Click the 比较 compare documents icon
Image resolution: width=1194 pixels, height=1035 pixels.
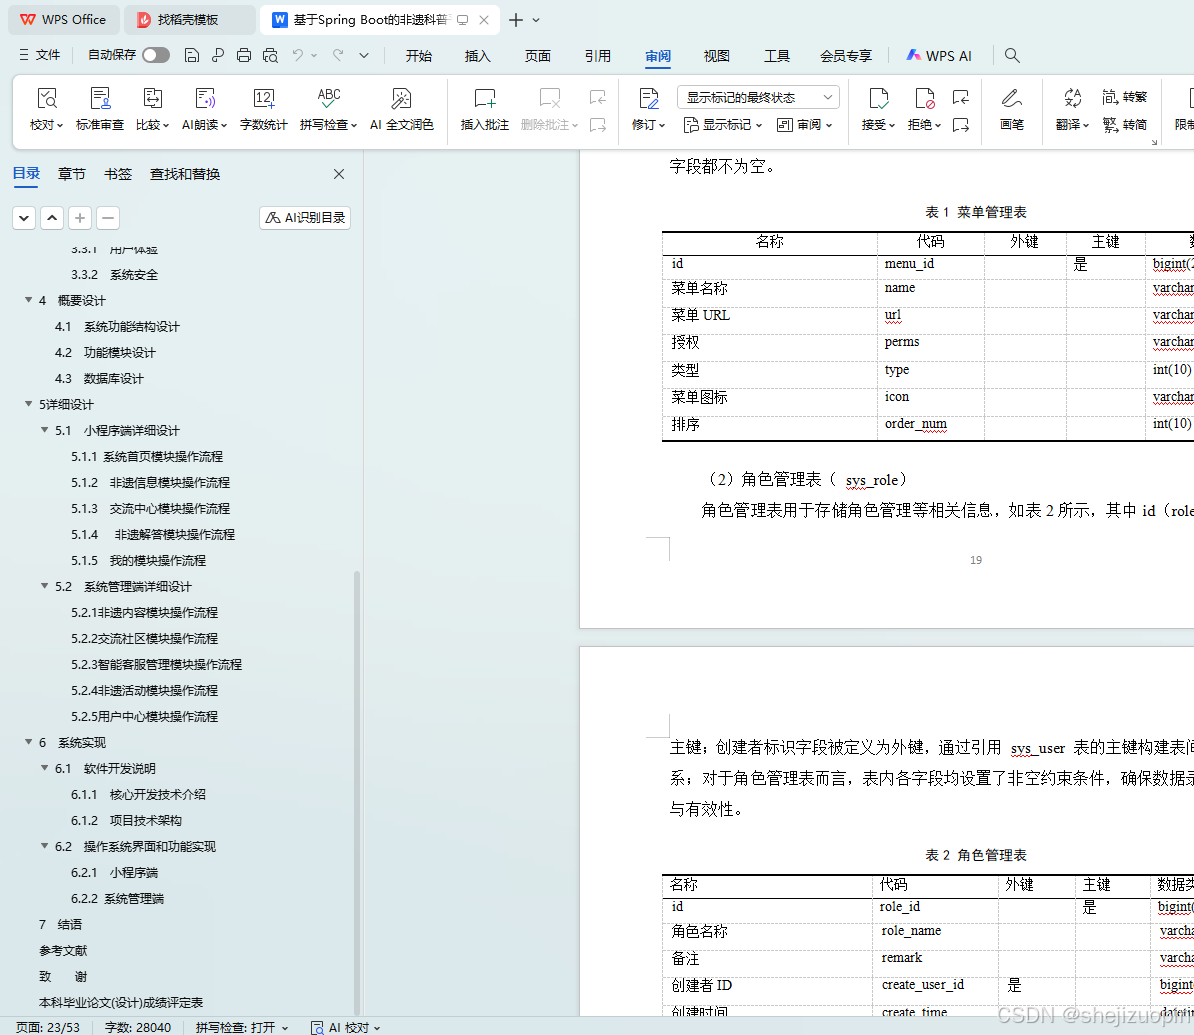point(152,98)
